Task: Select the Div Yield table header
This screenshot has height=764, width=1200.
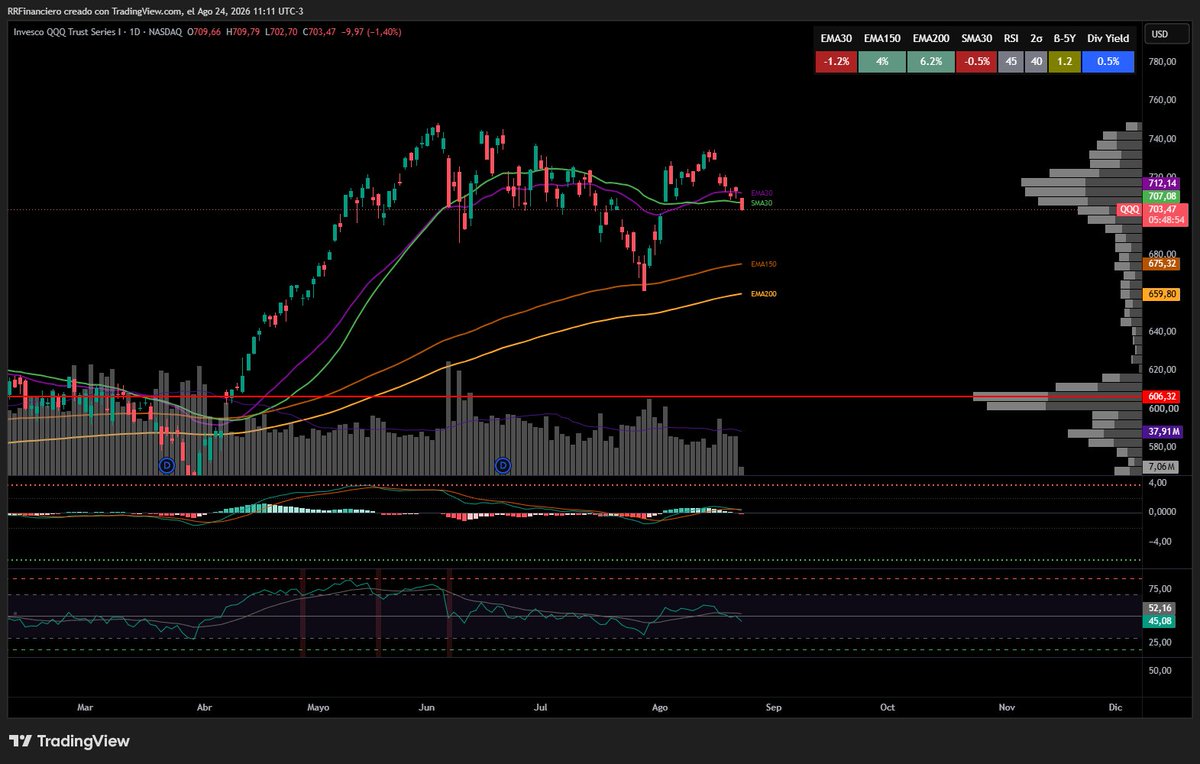Action: coord(1107,39)
